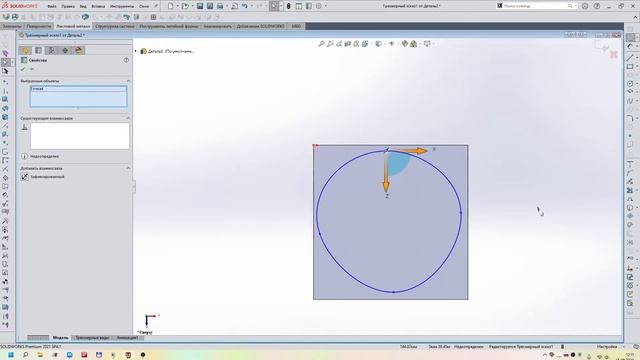Image resolution: width=640 pixels, height=360 pixels.
Task: Open the DimXpertManager tab icon
Action: point(65,50)
